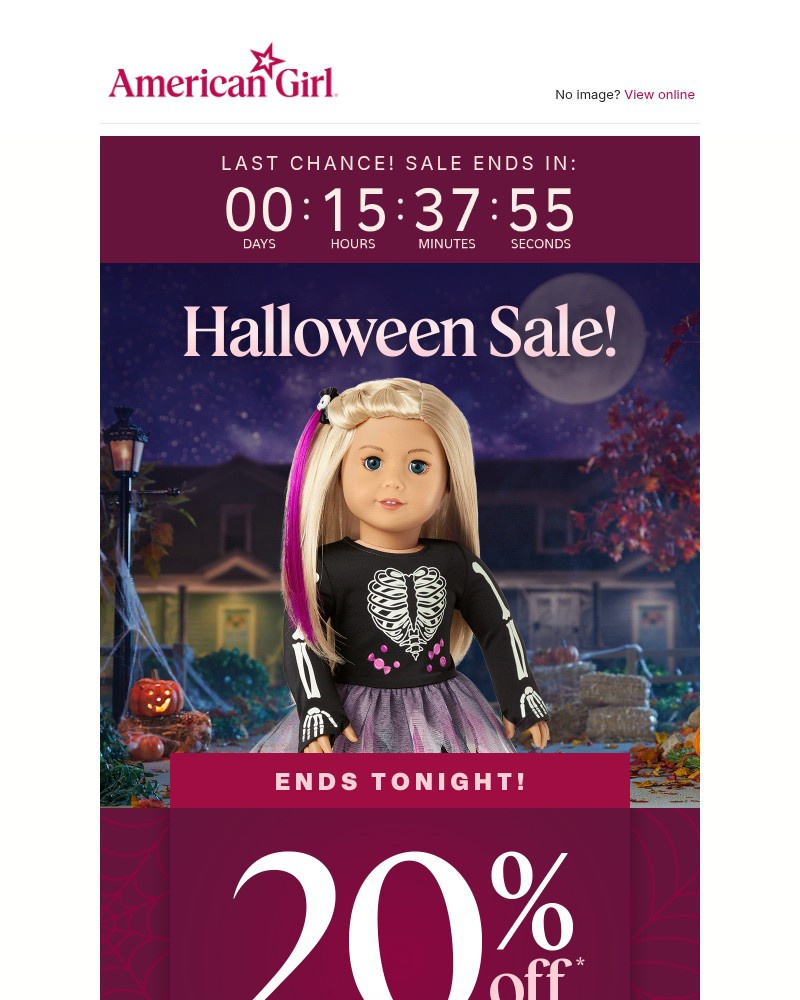Click the countdown days digits 00

(259, 210)
